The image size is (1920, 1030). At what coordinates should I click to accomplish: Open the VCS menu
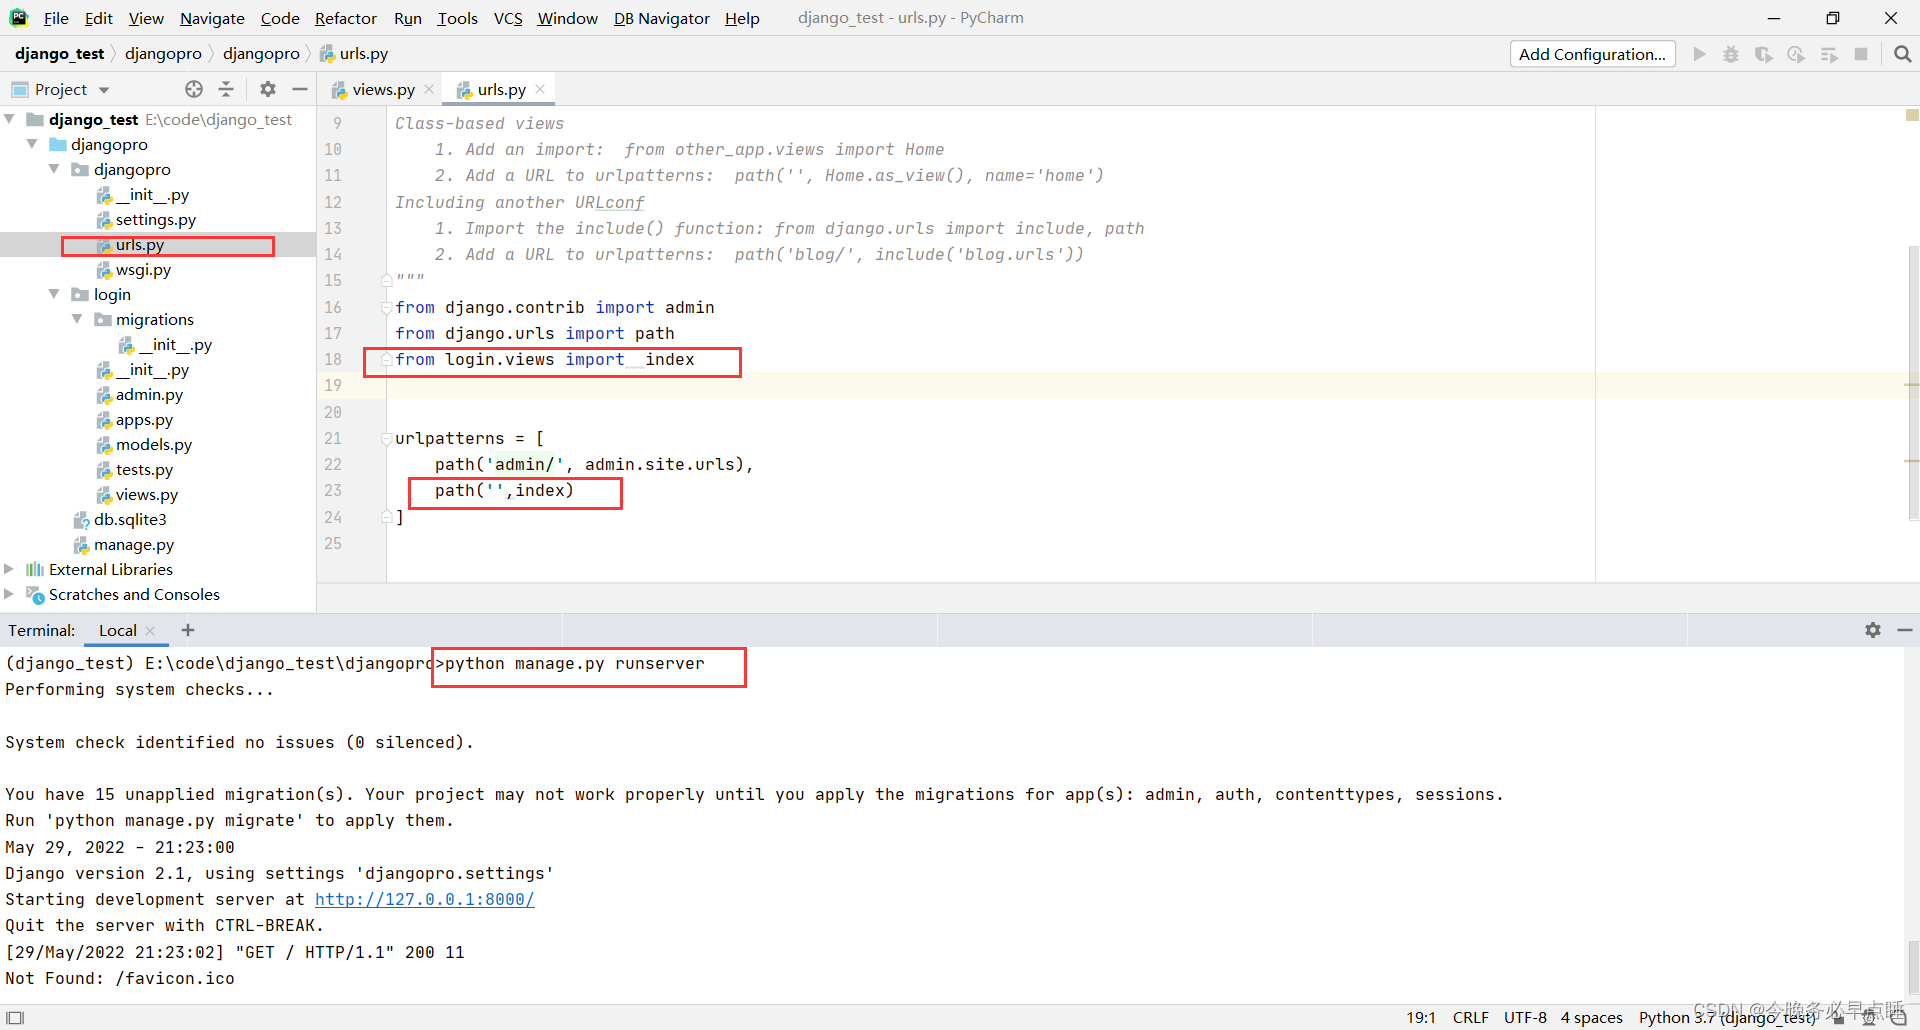(508, 18)
